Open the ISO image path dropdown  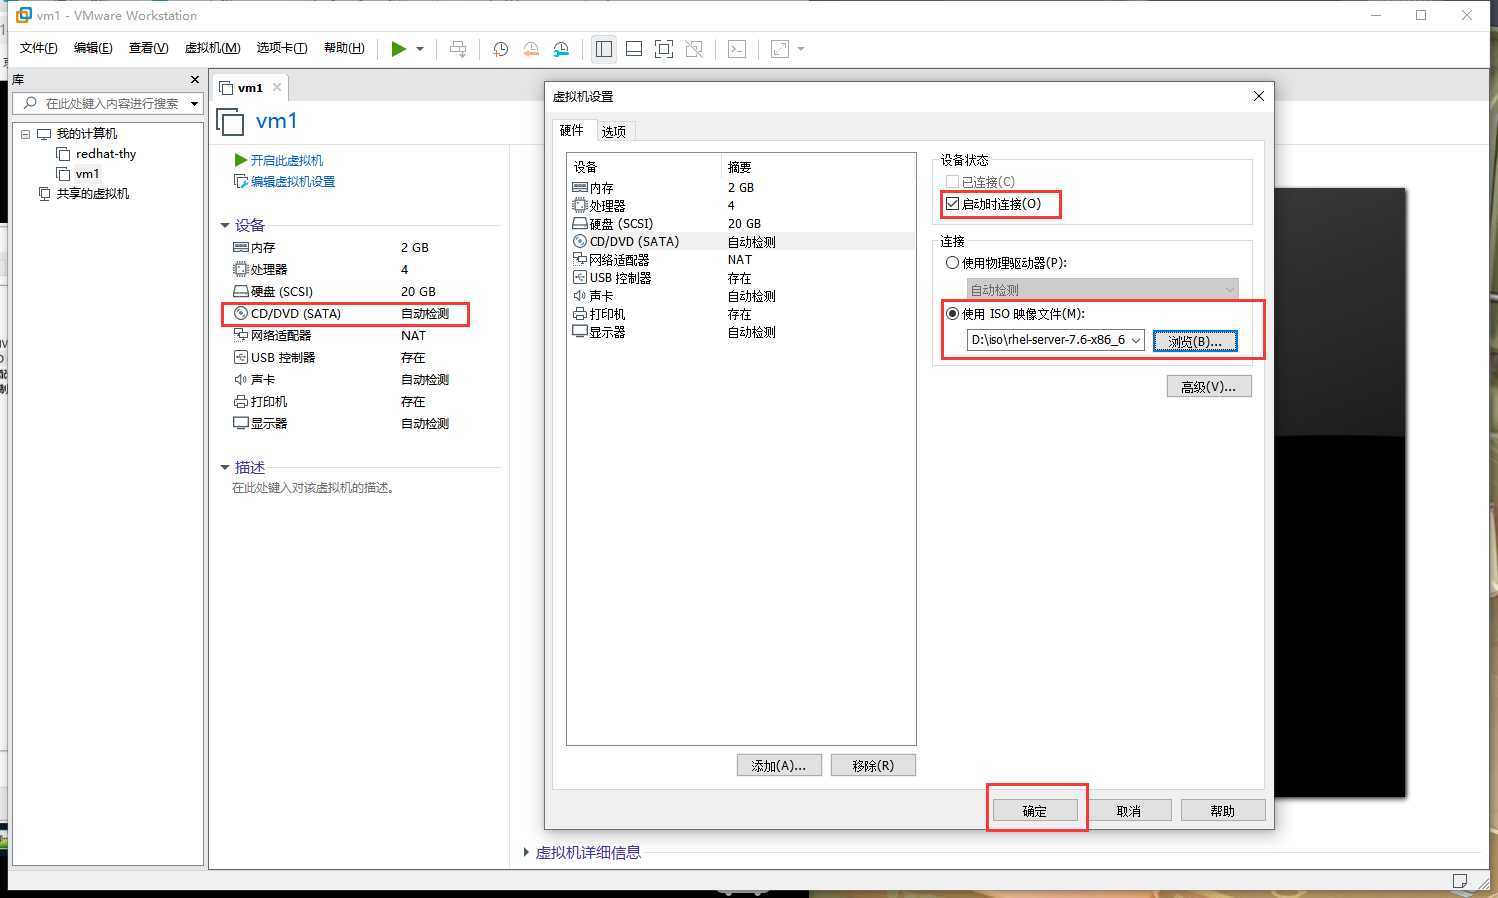click(x=1136, y=341)
